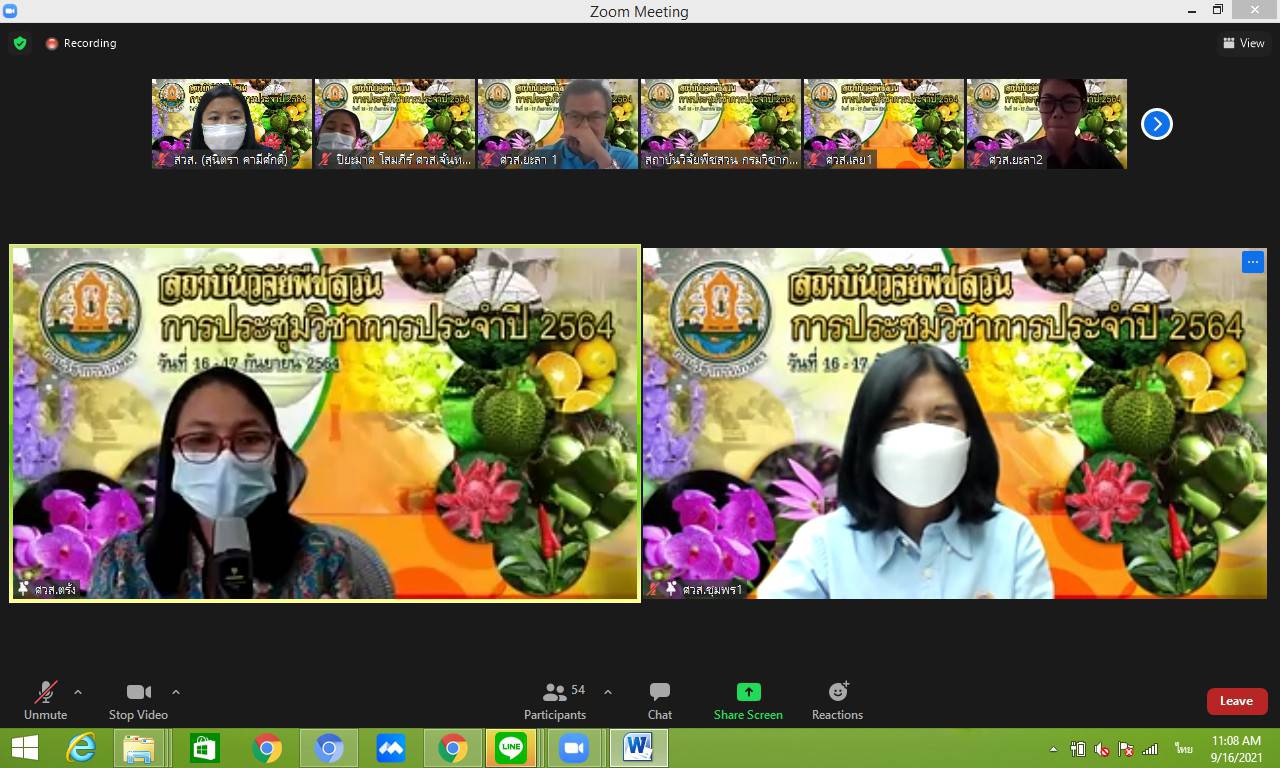Open more options on right video tile
The width and height of the screenshot is (1280, 768).
pyautogui.click(x=1252, y=262)
